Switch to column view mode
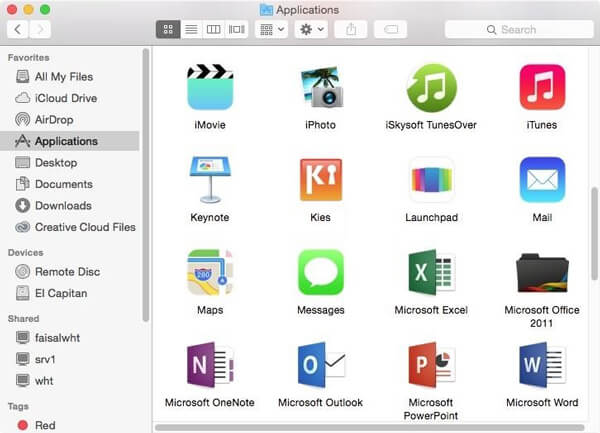 click(213, 30)
